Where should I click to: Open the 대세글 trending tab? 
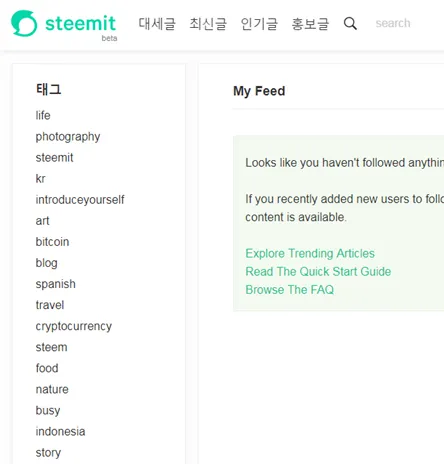157,24
